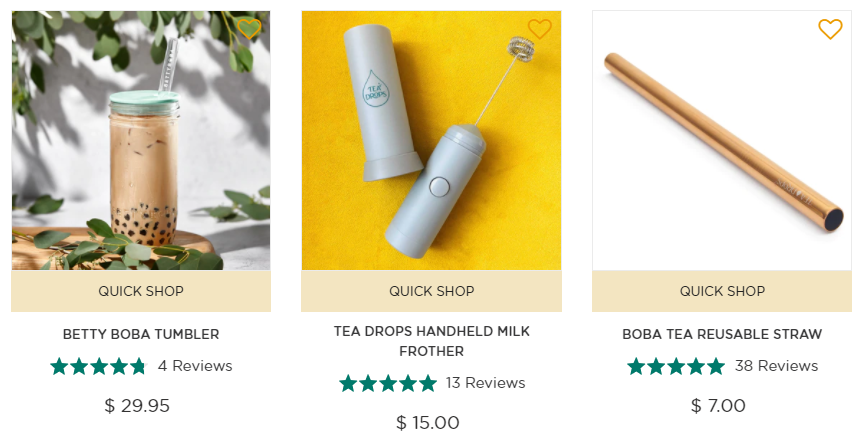Favorite the Betty Boba Tumbler with heart icon
The height and width of the screenshot is (432, 864).
point(249,29)
